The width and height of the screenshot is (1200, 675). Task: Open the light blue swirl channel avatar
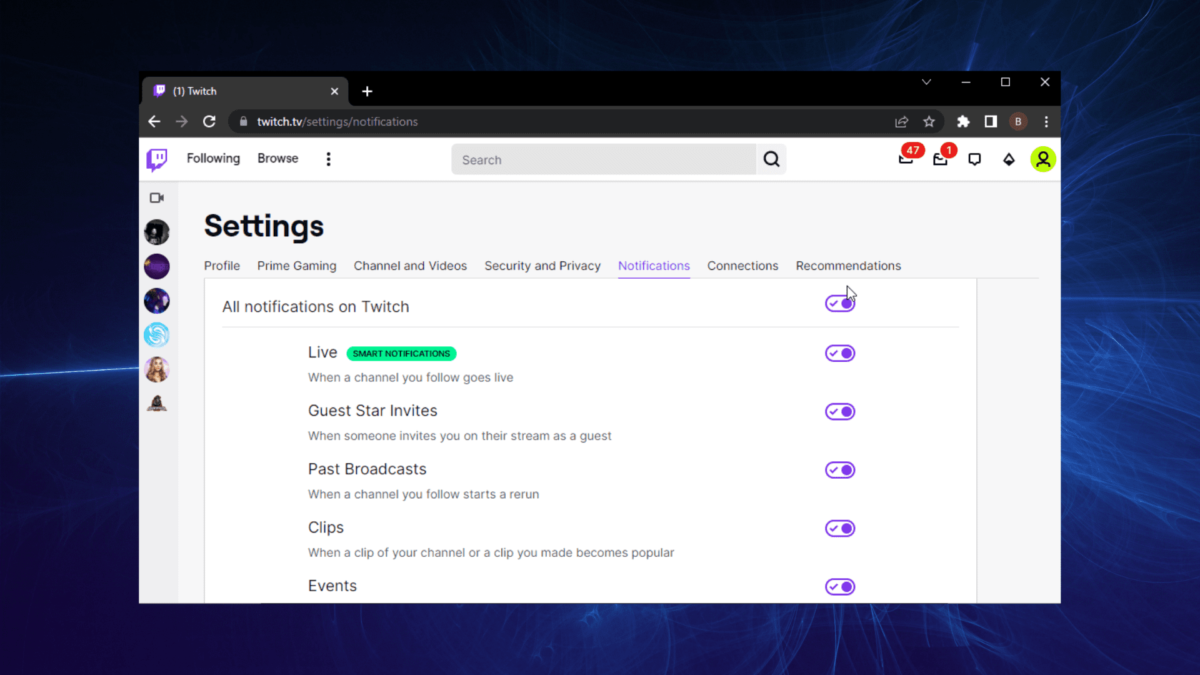[157, 334]
